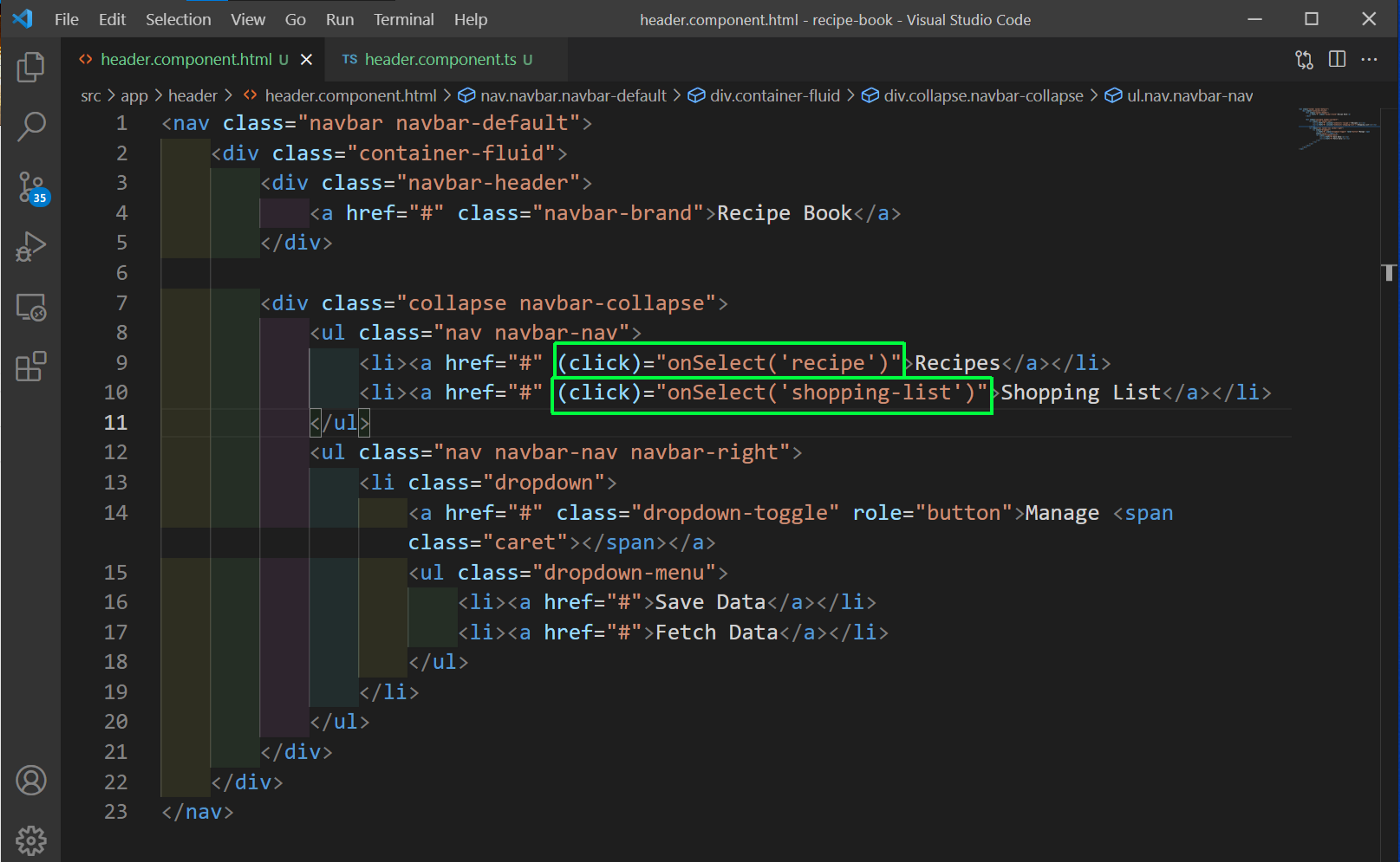Open the Terminal menu
This screenshot has width=1400, height=862.
[406, 19]
